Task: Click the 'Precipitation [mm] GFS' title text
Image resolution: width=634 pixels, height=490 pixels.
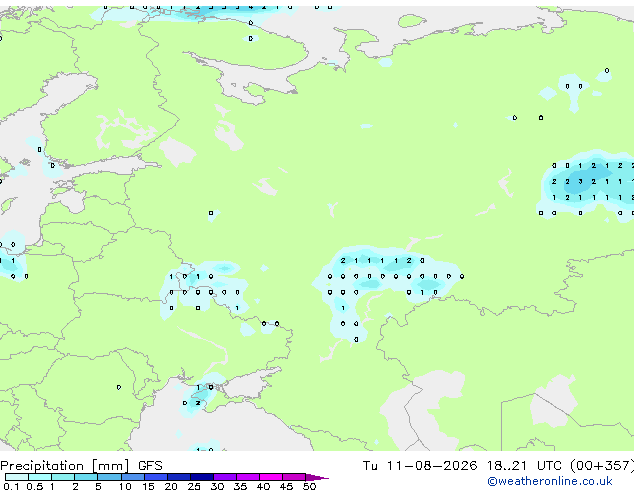Action: pyautogui.click(x=81, y=466)
